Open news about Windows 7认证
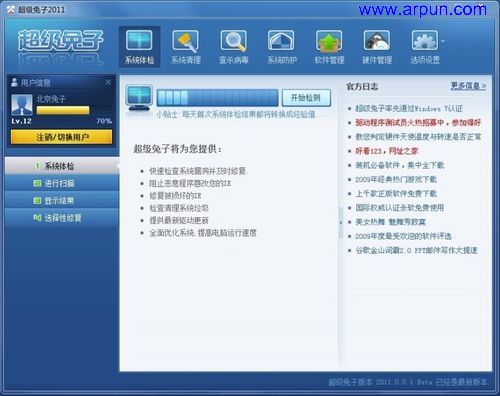The height and width of the screenshot is (396, 500). 409,108
